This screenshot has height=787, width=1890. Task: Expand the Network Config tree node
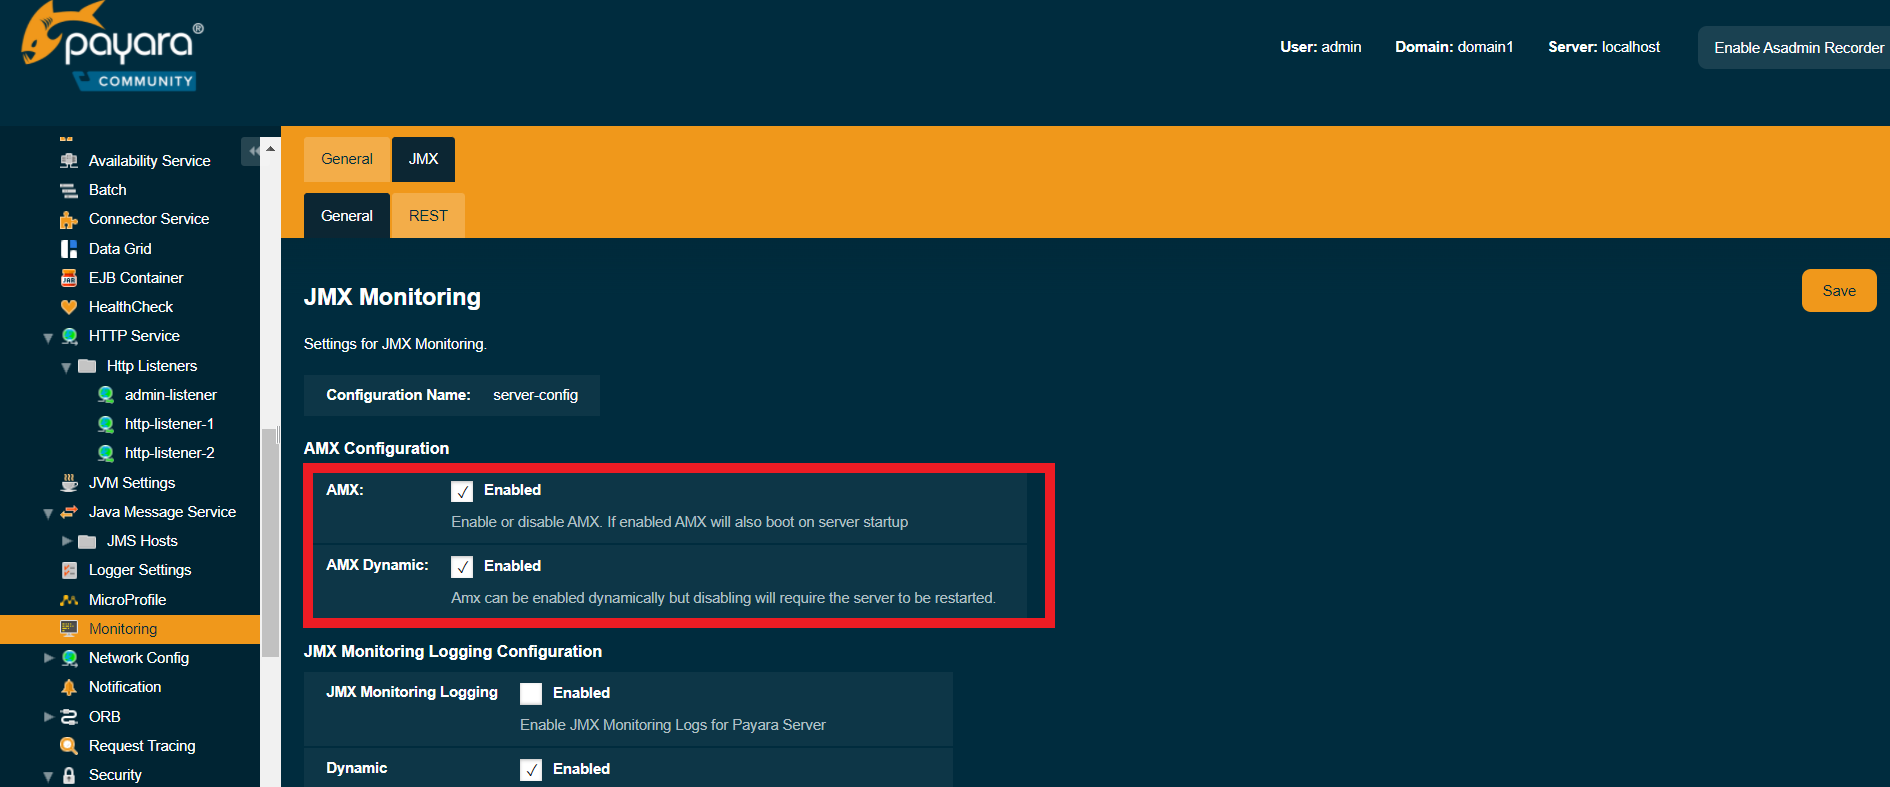(48, 658)
